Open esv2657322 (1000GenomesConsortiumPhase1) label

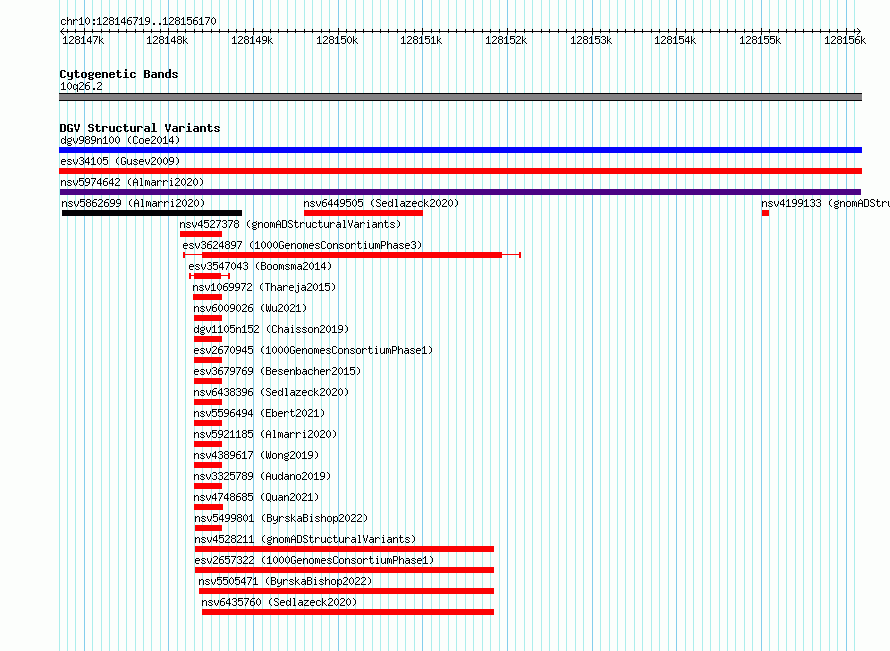pyautogui.click(x=314, y=560)
